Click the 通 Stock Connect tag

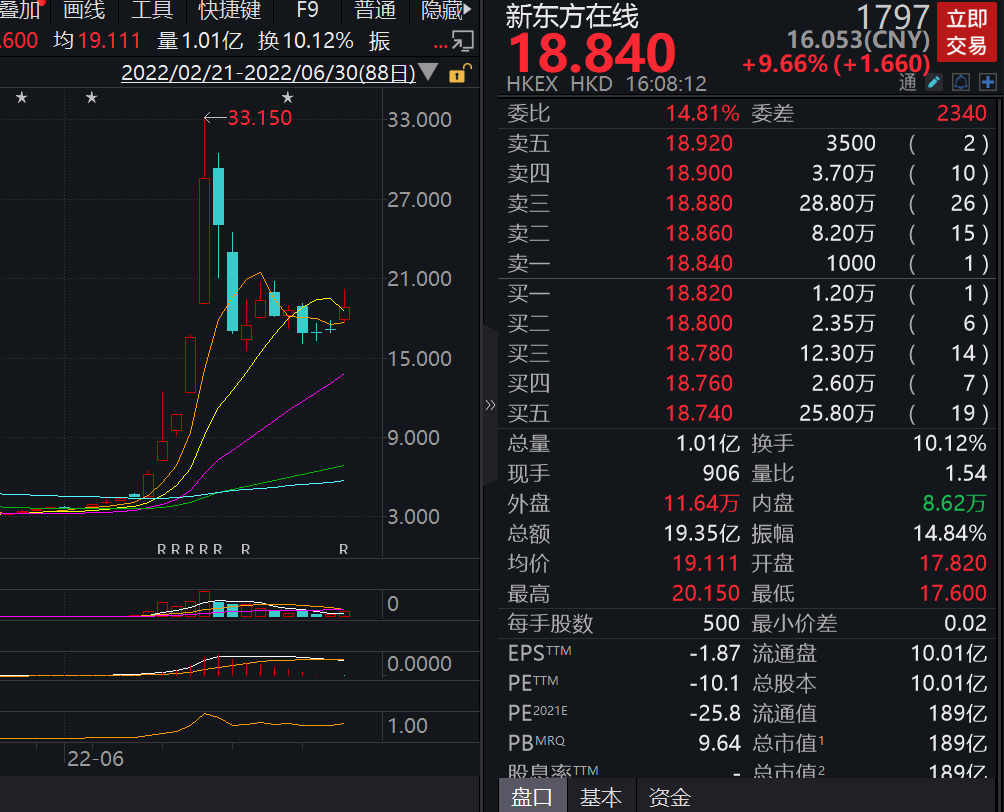pyautogui.click(x=908, y=82)
